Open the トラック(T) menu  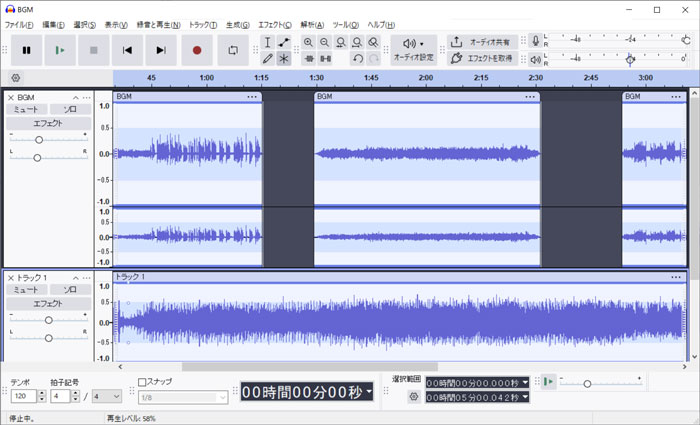point(203,25)
